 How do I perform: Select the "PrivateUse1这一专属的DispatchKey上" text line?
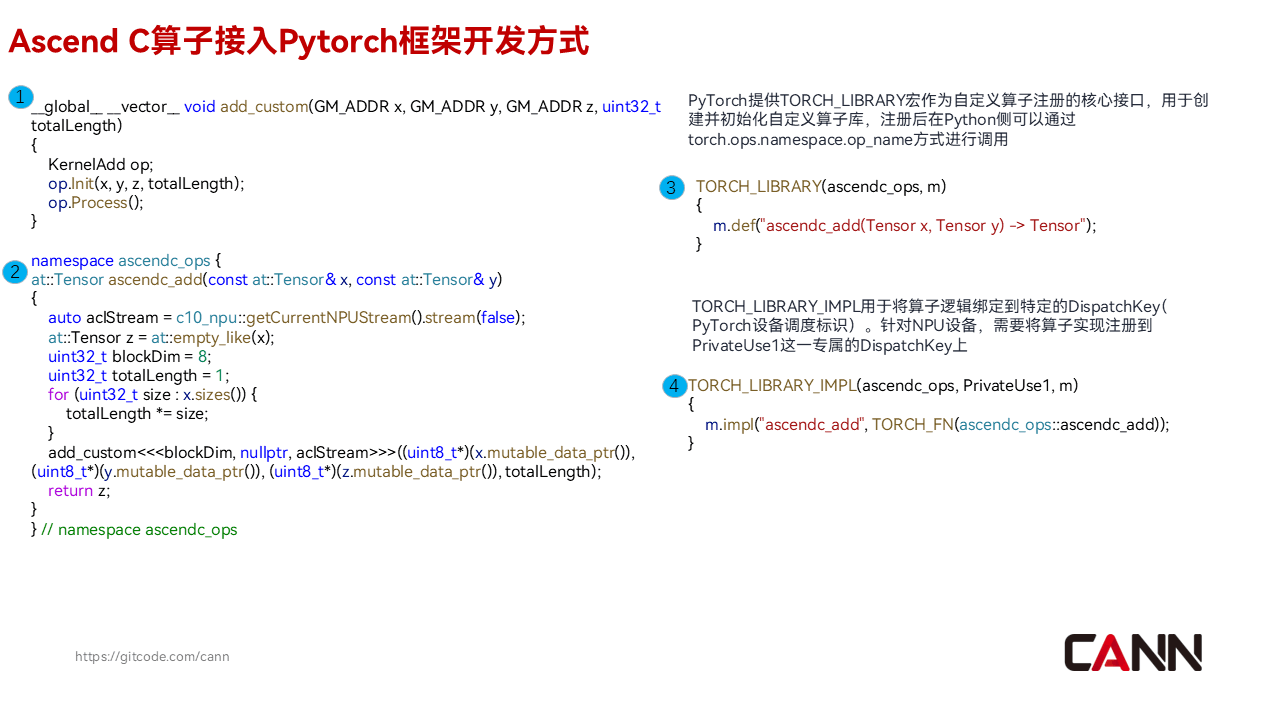(x=830, y=345)
